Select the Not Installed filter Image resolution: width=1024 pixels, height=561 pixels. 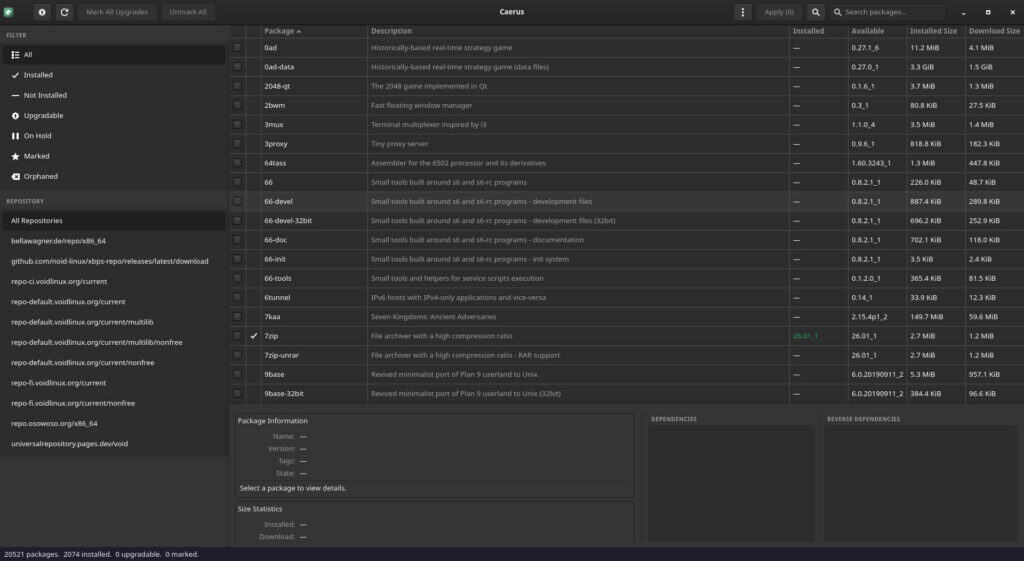tap(114, 95)
